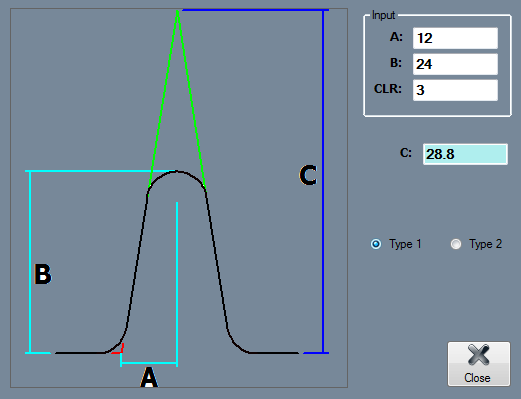Screen dimensions: 521x399
Task: Click the bold letter A under the diagram
Action: click(149, 377)
